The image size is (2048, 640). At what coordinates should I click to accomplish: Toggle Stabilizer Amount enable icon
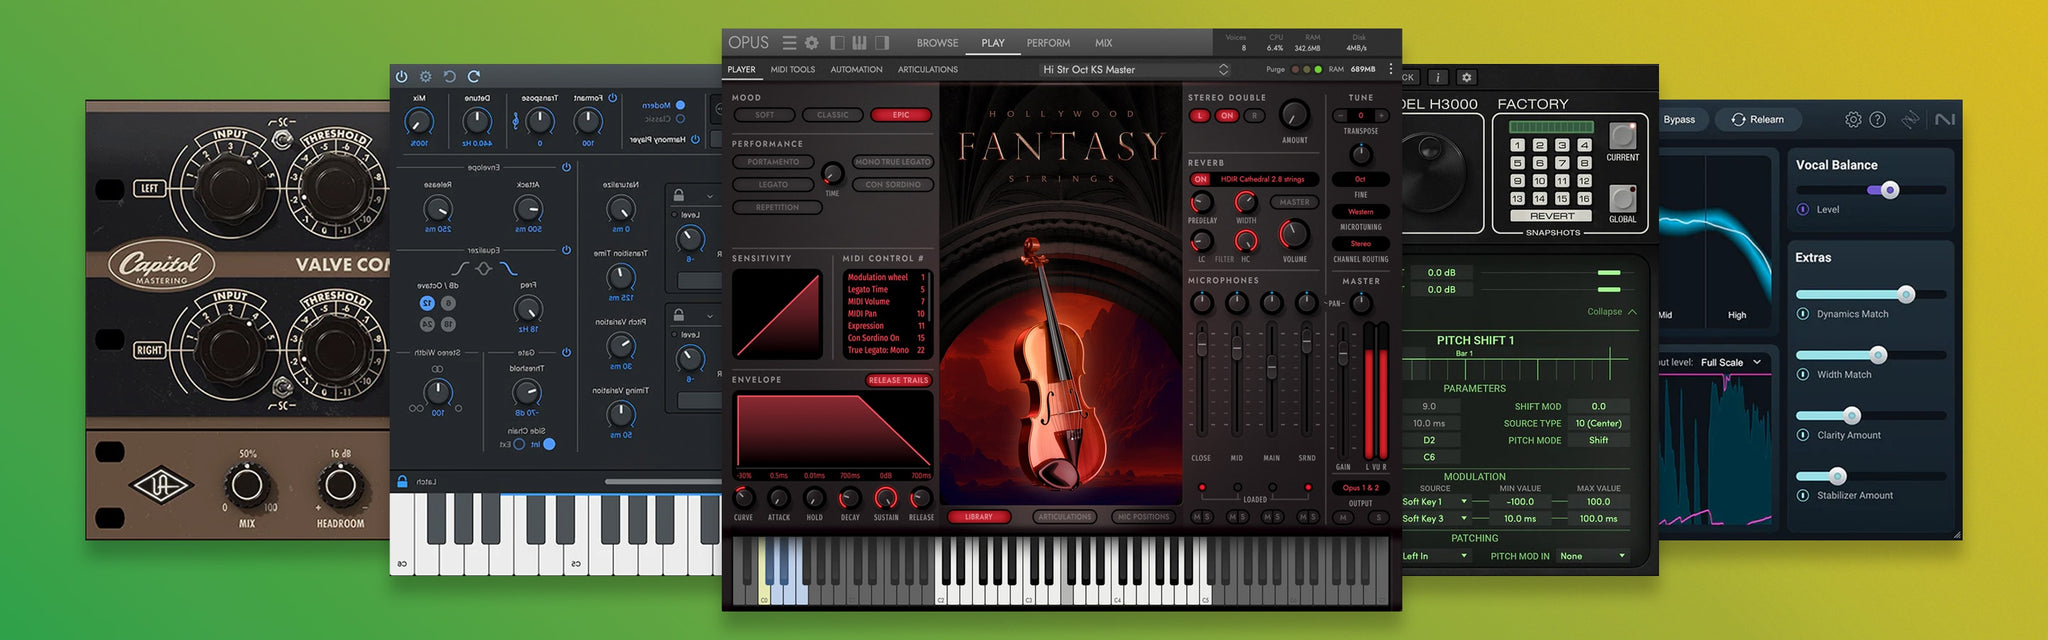click(x=1803, y=495)
